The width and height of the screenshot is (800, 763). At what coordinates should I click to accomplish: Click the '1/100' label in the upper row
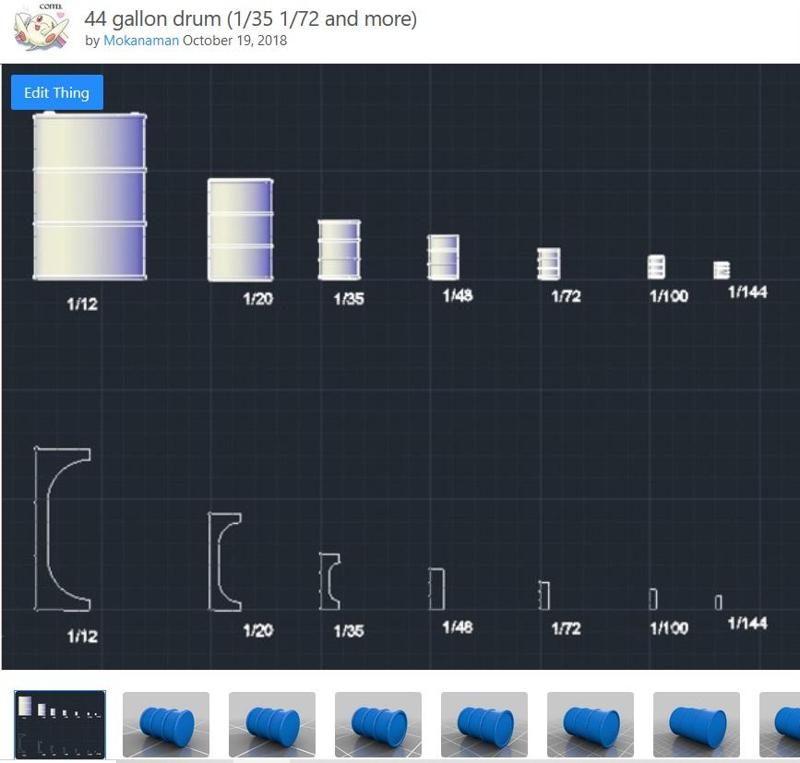pos(669,296)
